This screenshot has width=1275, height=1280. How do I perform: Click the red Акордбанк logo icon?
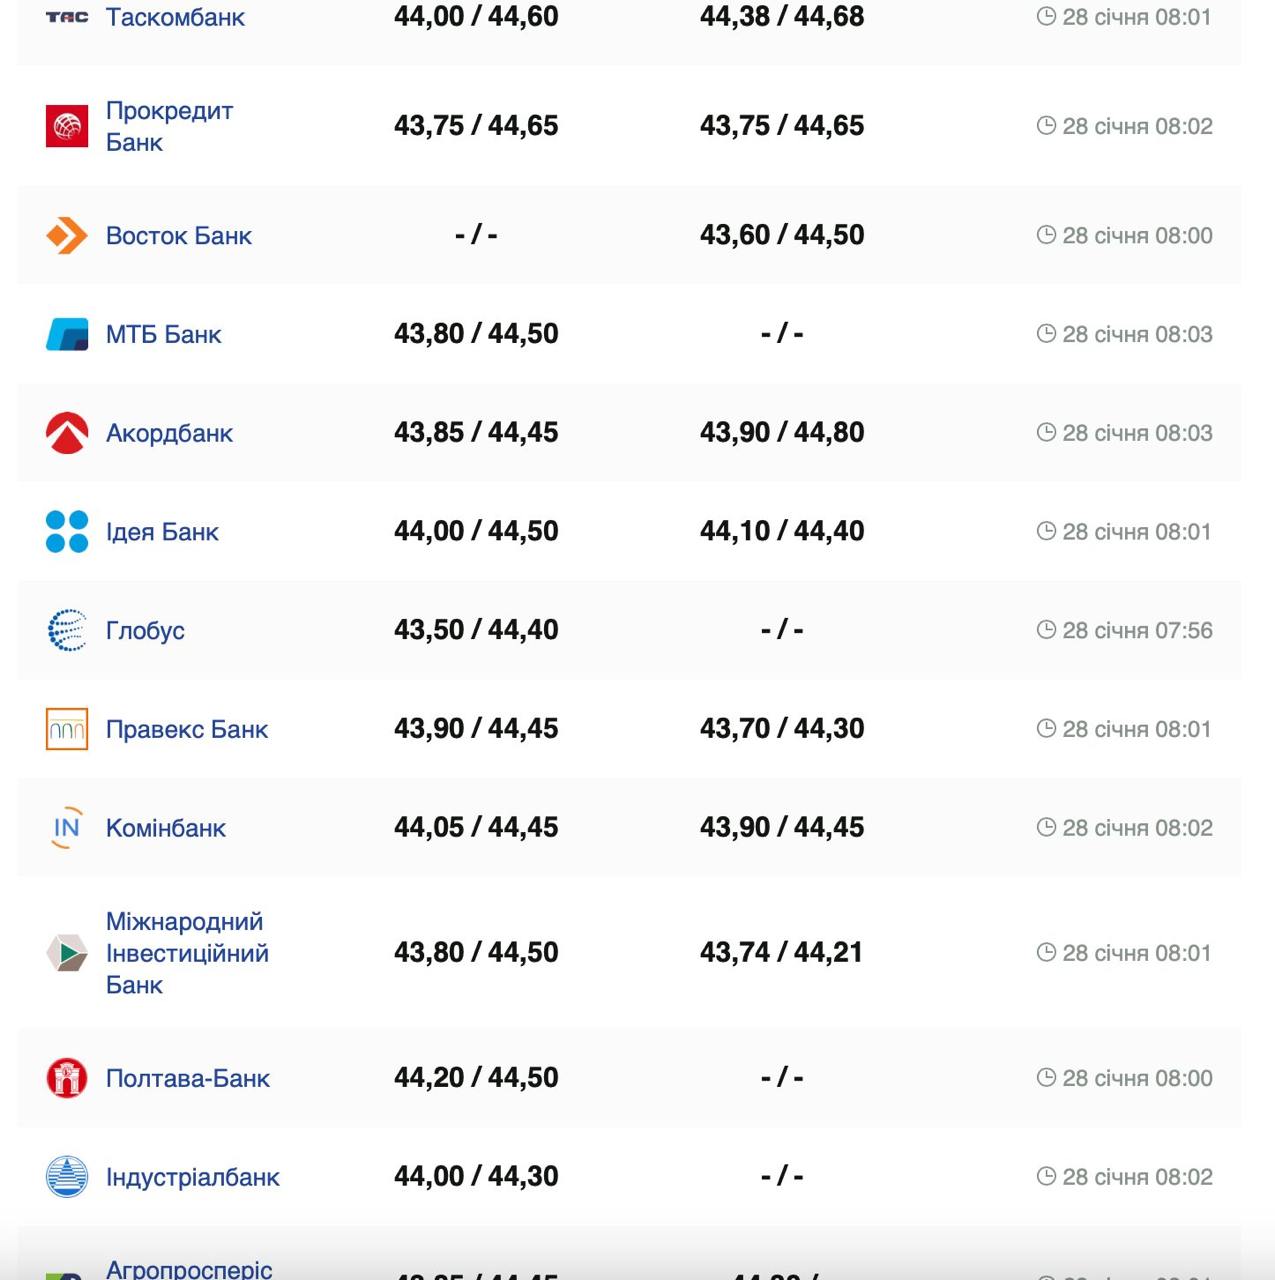(x=67, y=433)
